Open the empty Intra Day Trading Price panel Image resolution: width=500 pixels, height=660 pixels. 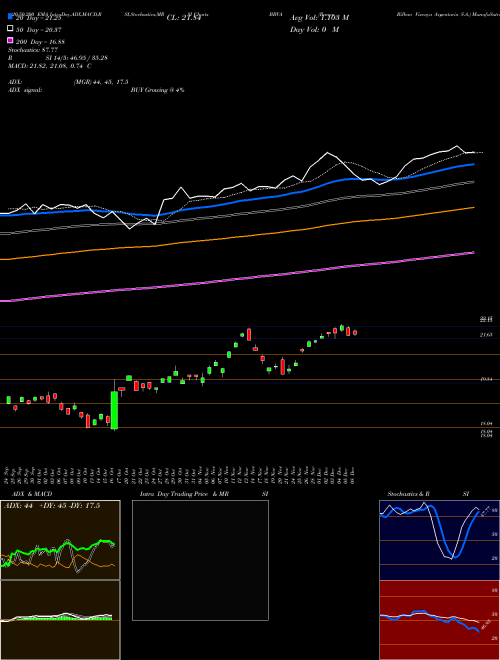tap(200, 560)
